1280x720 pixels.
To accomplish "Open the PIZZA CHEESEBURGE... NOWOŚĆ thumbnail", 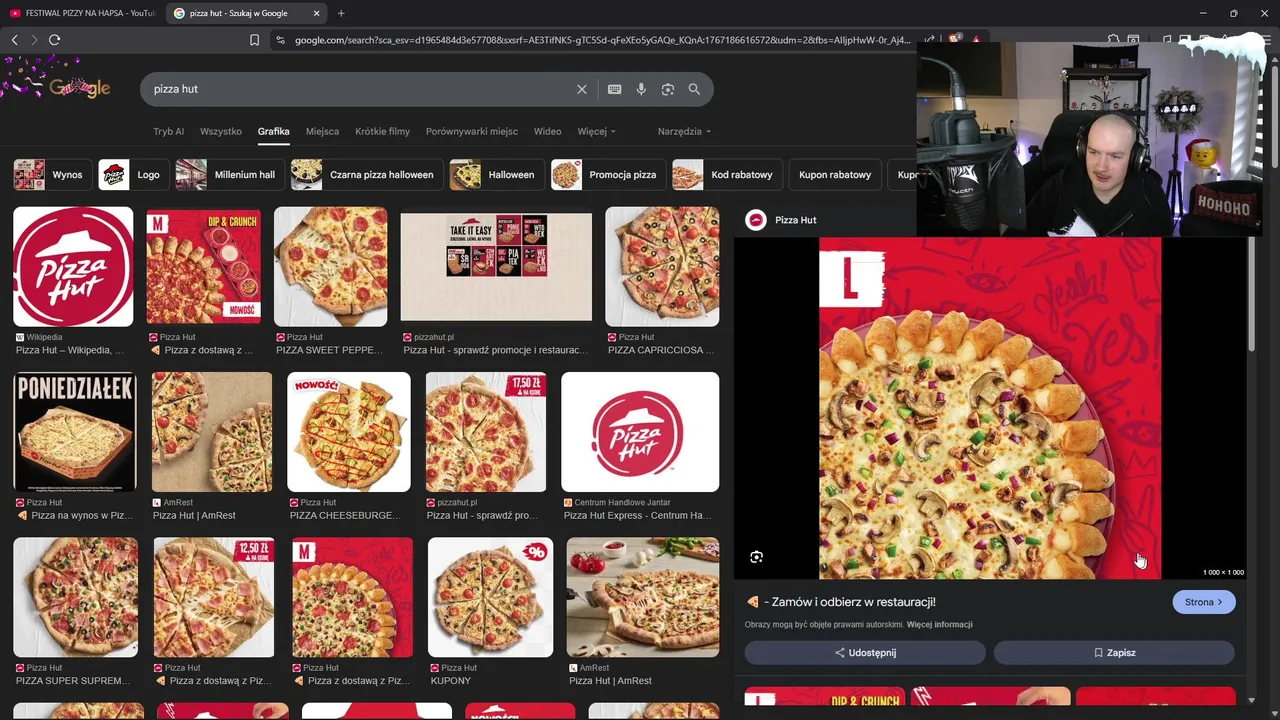I will pyautogui.click(x=349, y=432).
